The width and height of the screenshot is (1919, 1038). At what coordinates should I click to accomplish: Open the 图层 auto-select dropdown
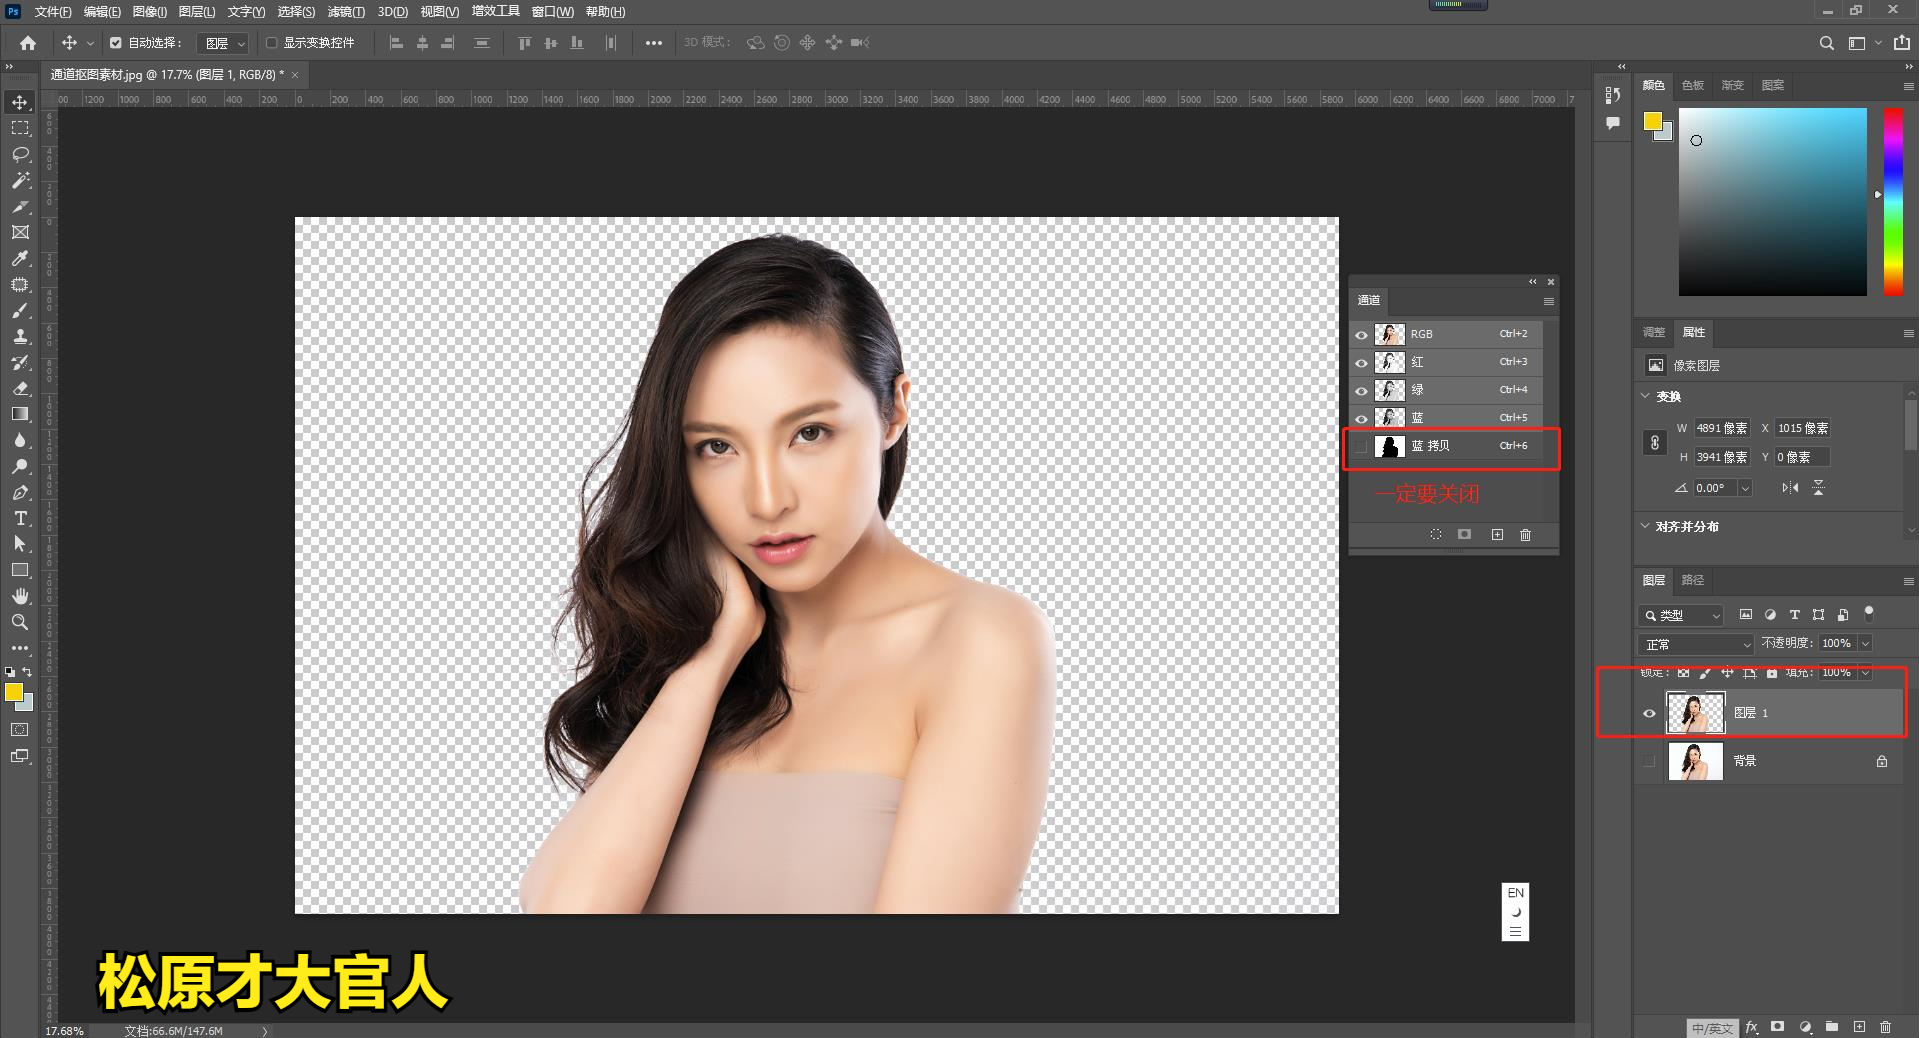pyautogui.click(x=225, y=43)
